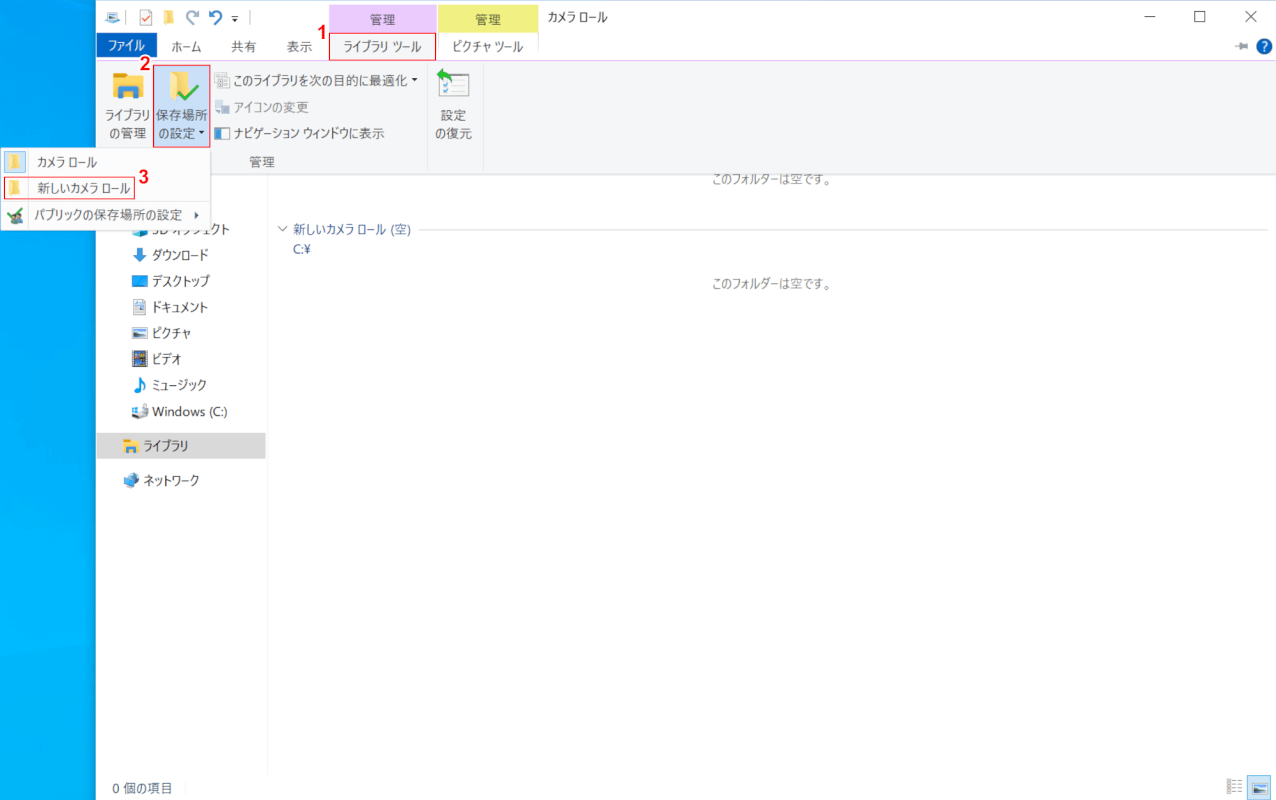Switch to large icons view in status bar

1258,787
